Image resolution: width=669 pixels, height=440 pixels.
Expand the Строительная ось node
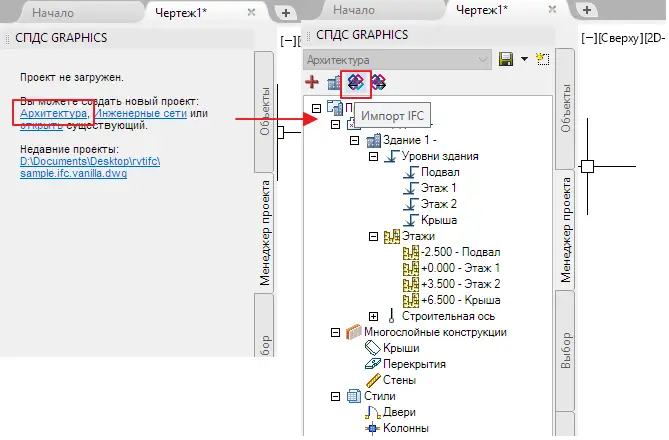(373, 316)
